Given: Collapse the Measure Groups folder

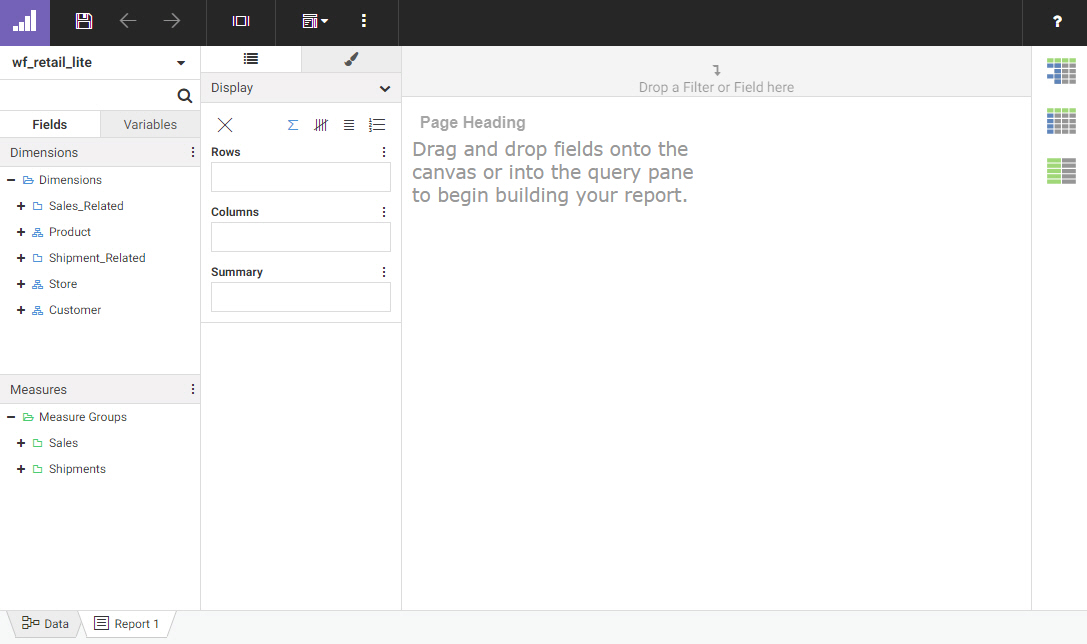Looking at the screenshot, I should [10, 417].
